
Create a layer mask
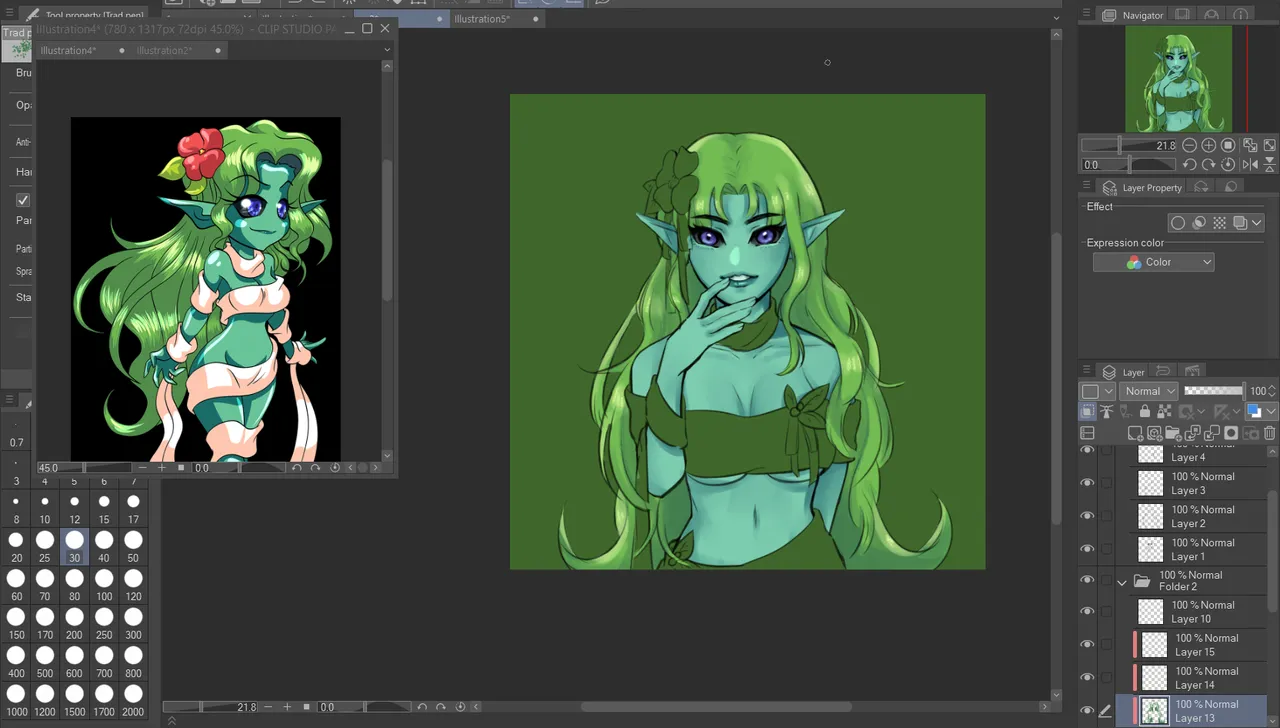1231,433
